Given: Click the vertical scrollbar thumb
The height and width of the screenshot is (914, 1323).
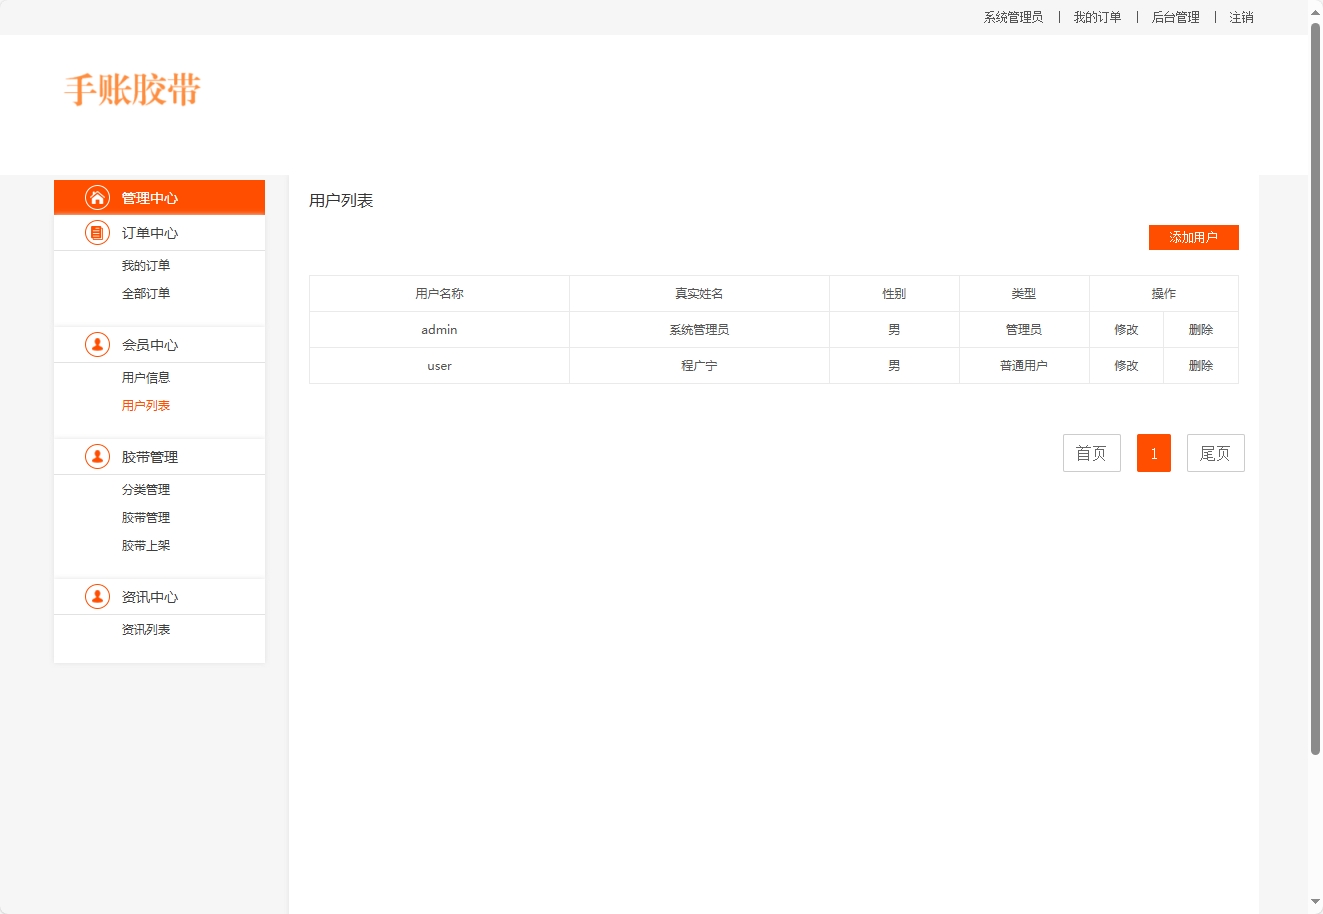Looking at the screenshot, I should [x=1316, y=388].
